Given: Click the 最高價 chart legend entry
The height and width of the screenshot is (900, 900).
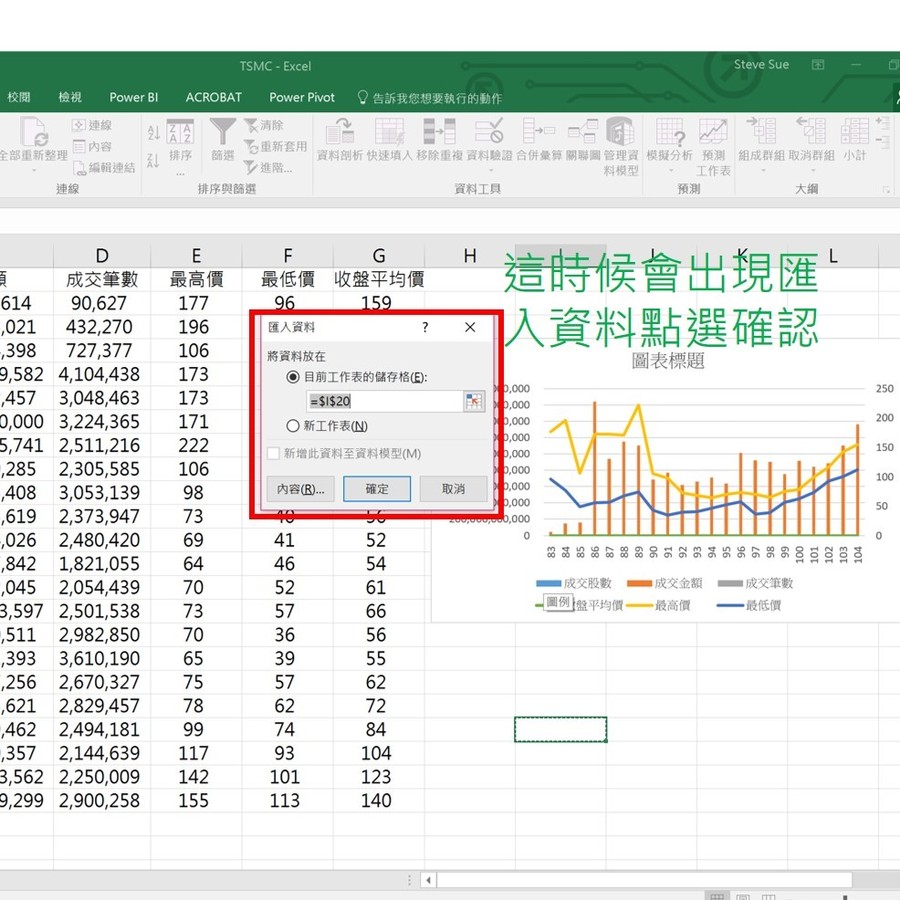Looking at the screenshot, I should [659, 606].
